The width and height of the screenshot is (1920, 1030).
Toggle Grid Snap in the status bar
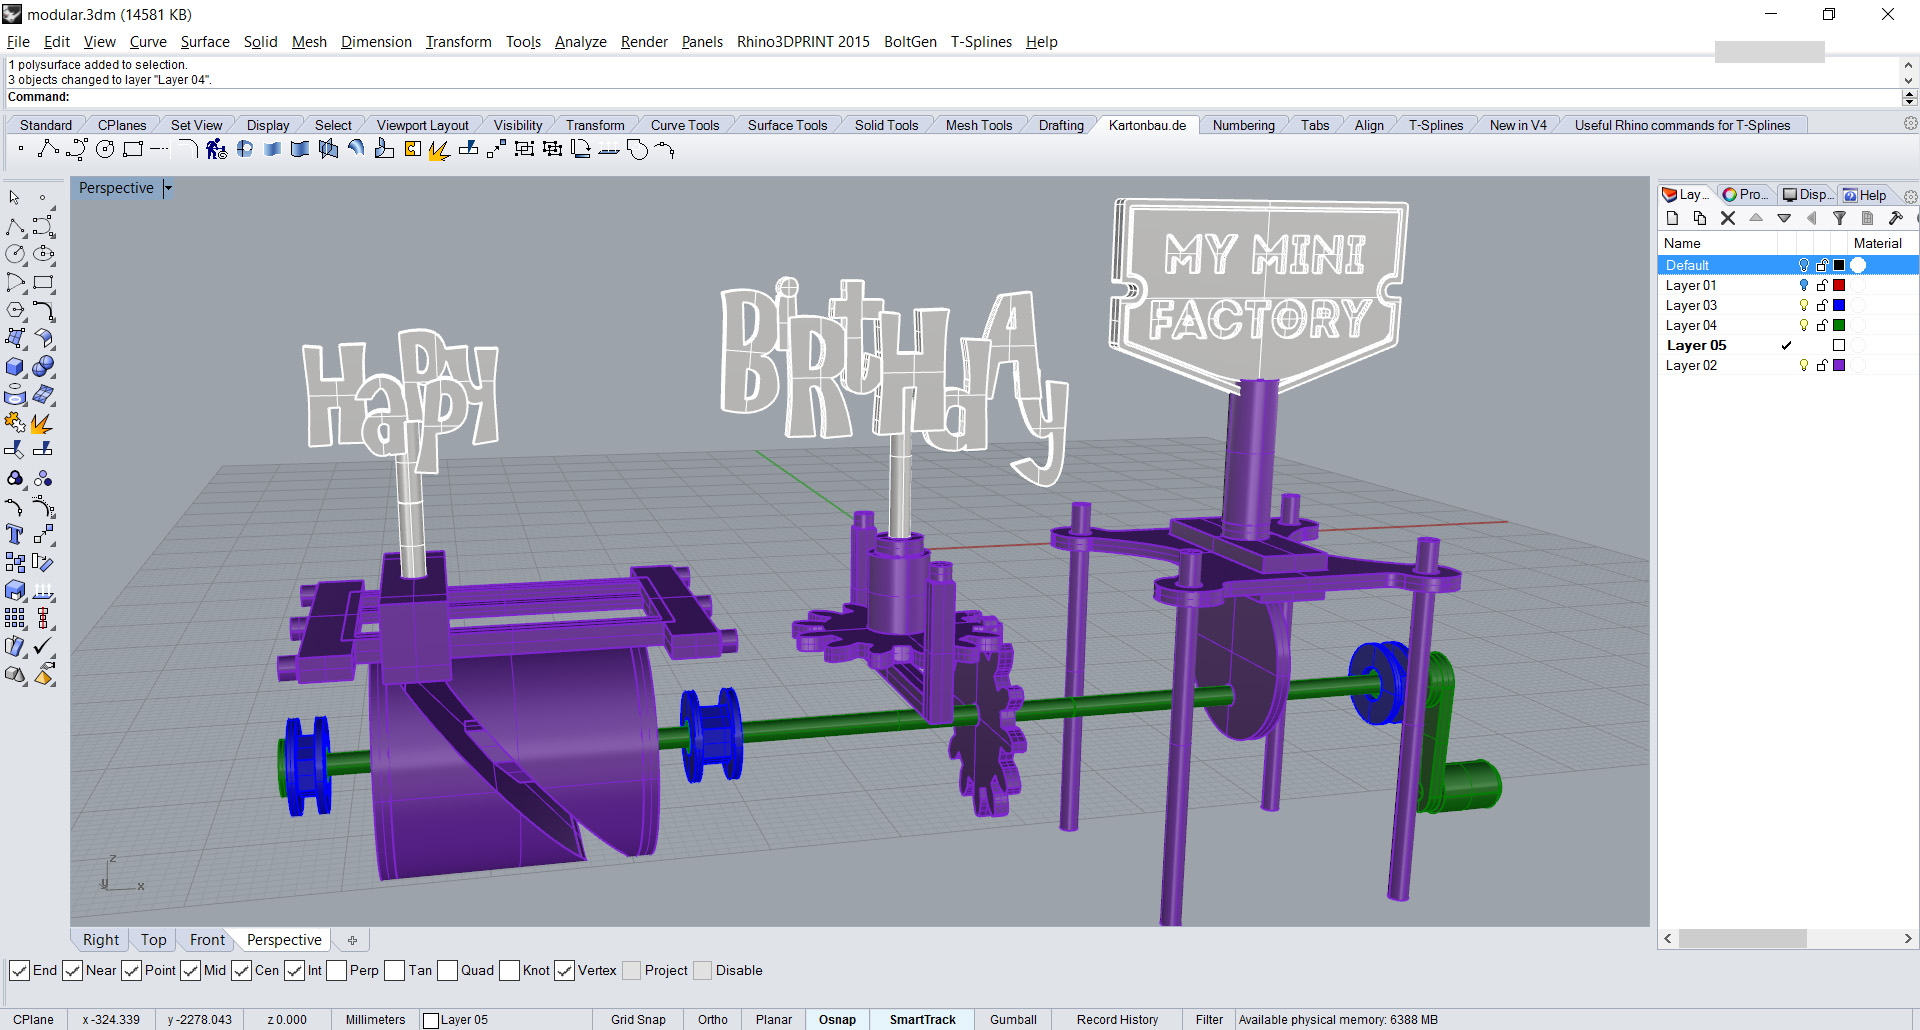pyautogui.click(x=638, y=1020)
